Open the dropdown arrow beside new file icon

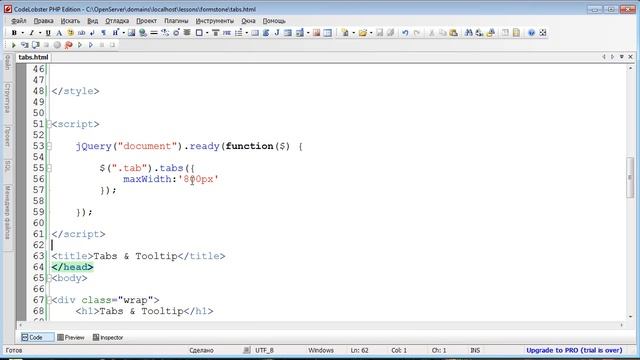(353, 33)
